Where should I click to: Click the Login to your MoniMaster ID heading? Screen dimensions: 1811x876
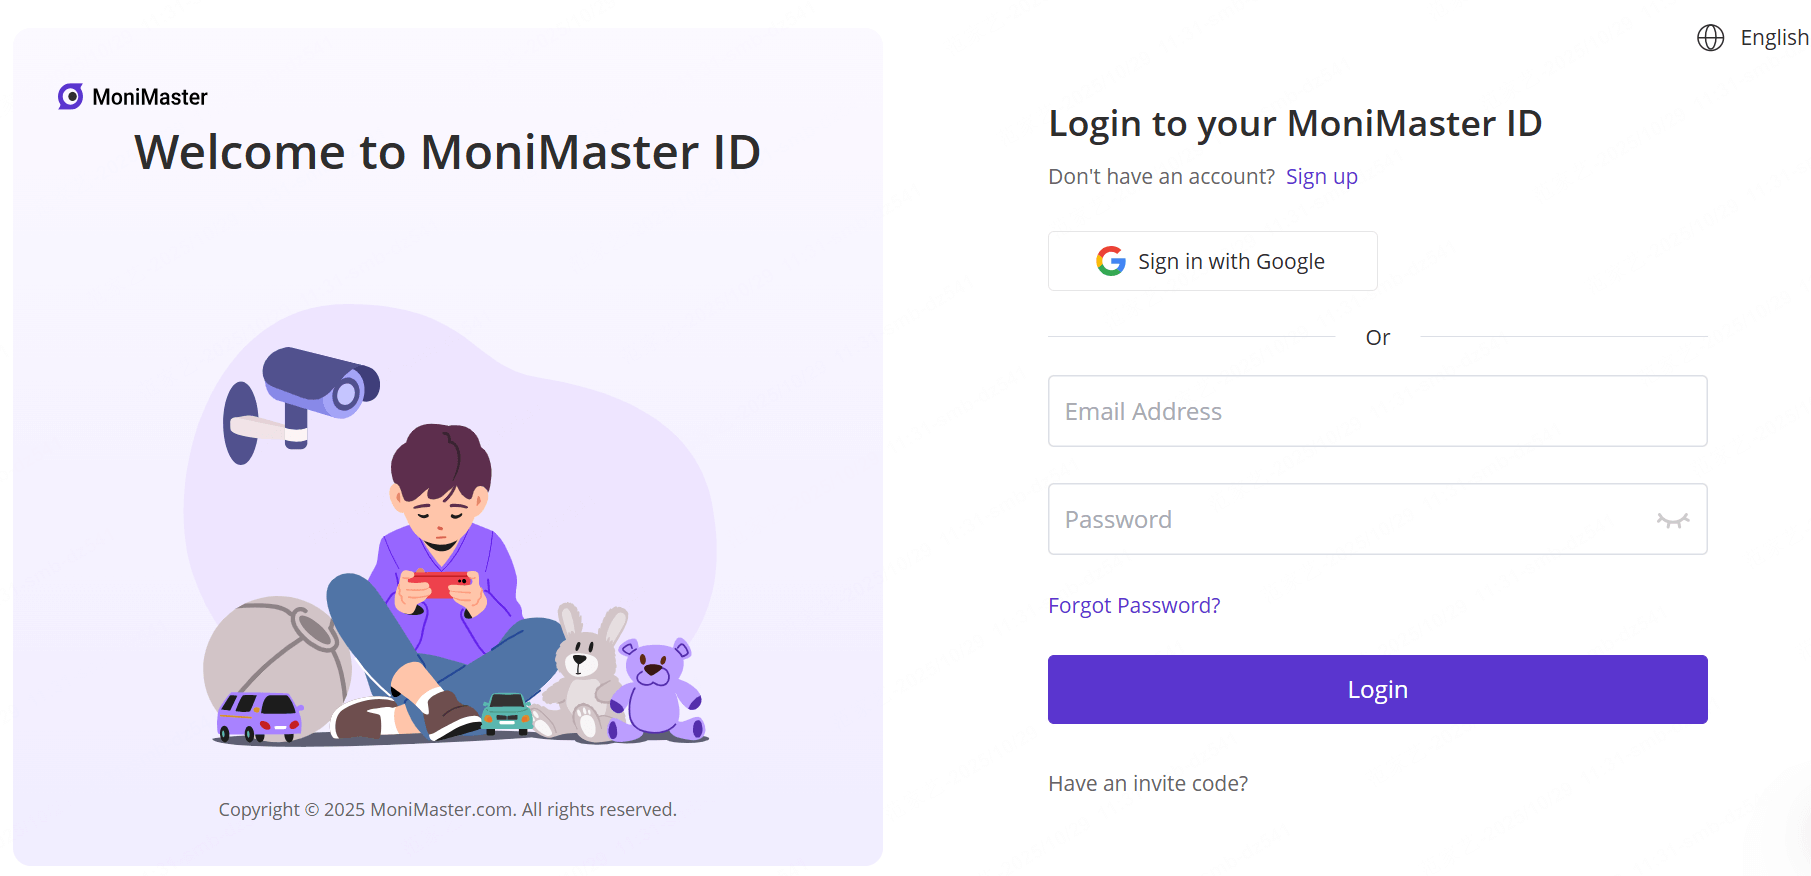click(x=1294, y=124)
